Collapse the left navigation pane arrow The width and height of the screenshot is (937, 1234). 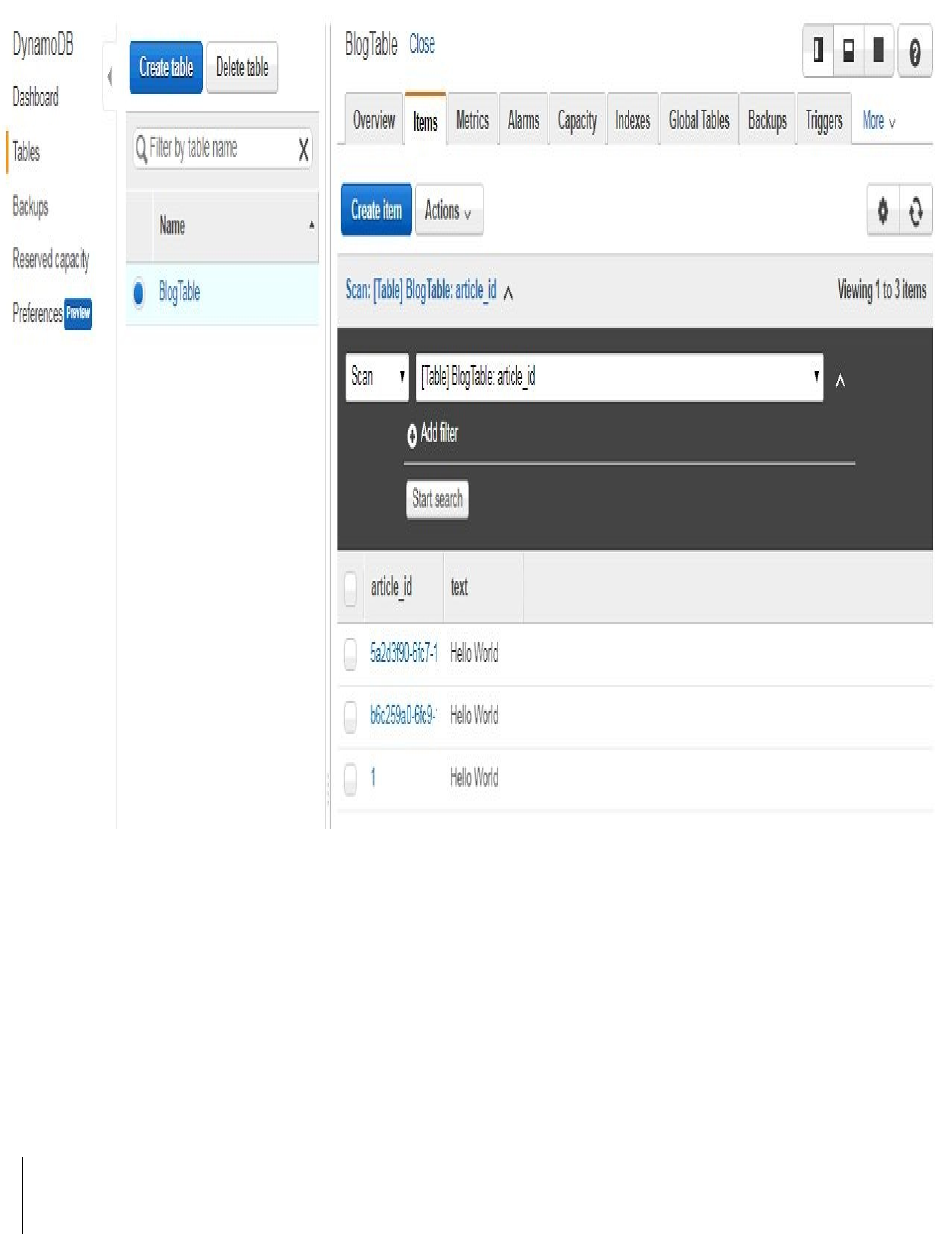109,78
